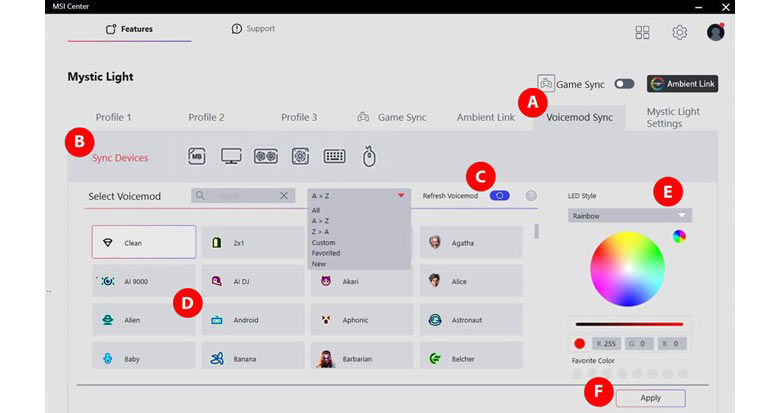Click the Game Sync controller icon near toggle
780x413 pixels.
(546, 83)
